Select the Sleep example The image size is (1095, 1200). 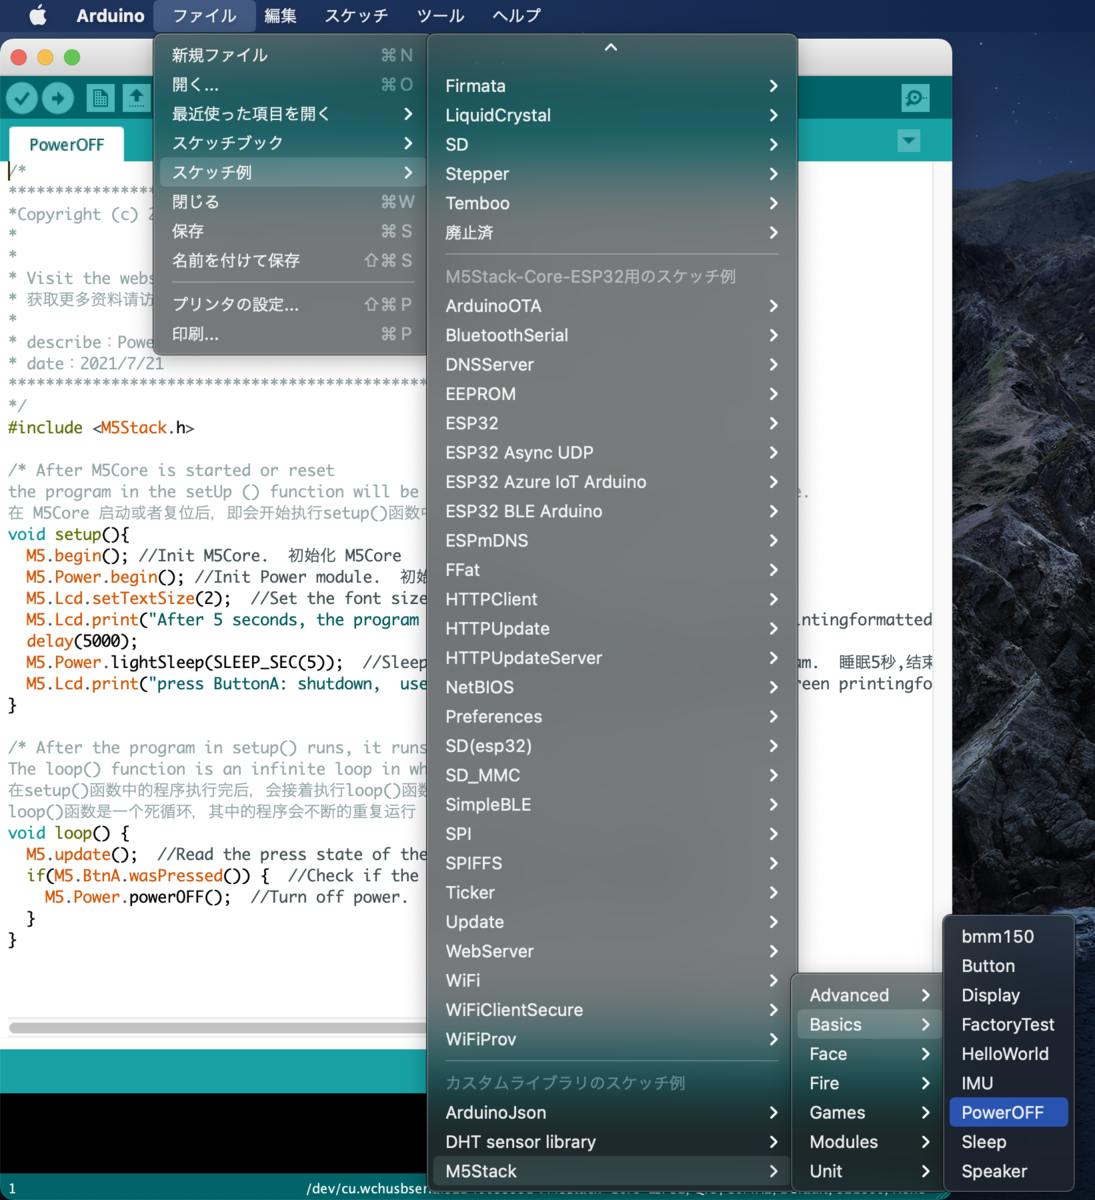tap(983, 1141)
